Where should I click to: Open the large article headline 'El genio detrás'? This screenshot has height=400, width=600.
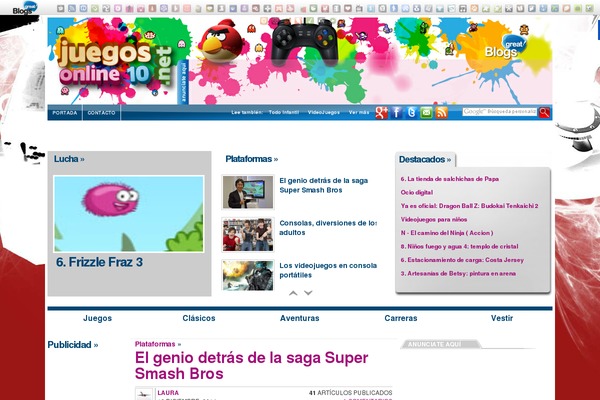(x=251, y=366)
